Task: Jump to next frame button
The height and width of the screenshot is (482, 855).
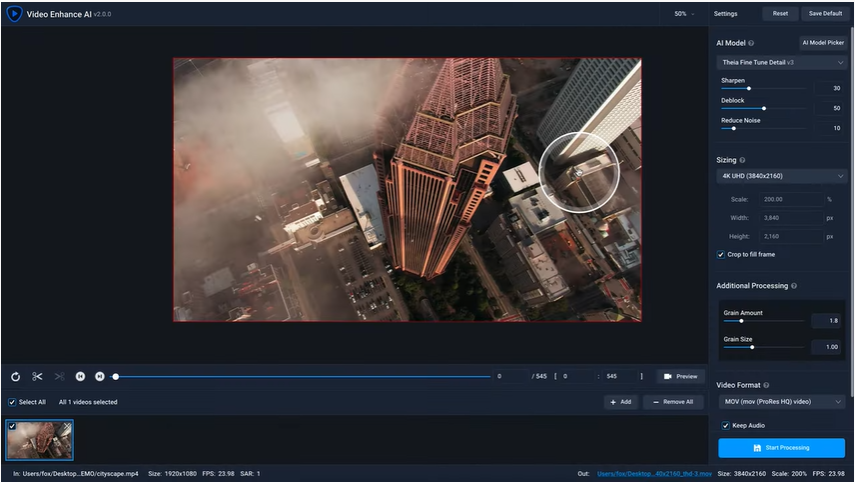Action: pos(100,376)
